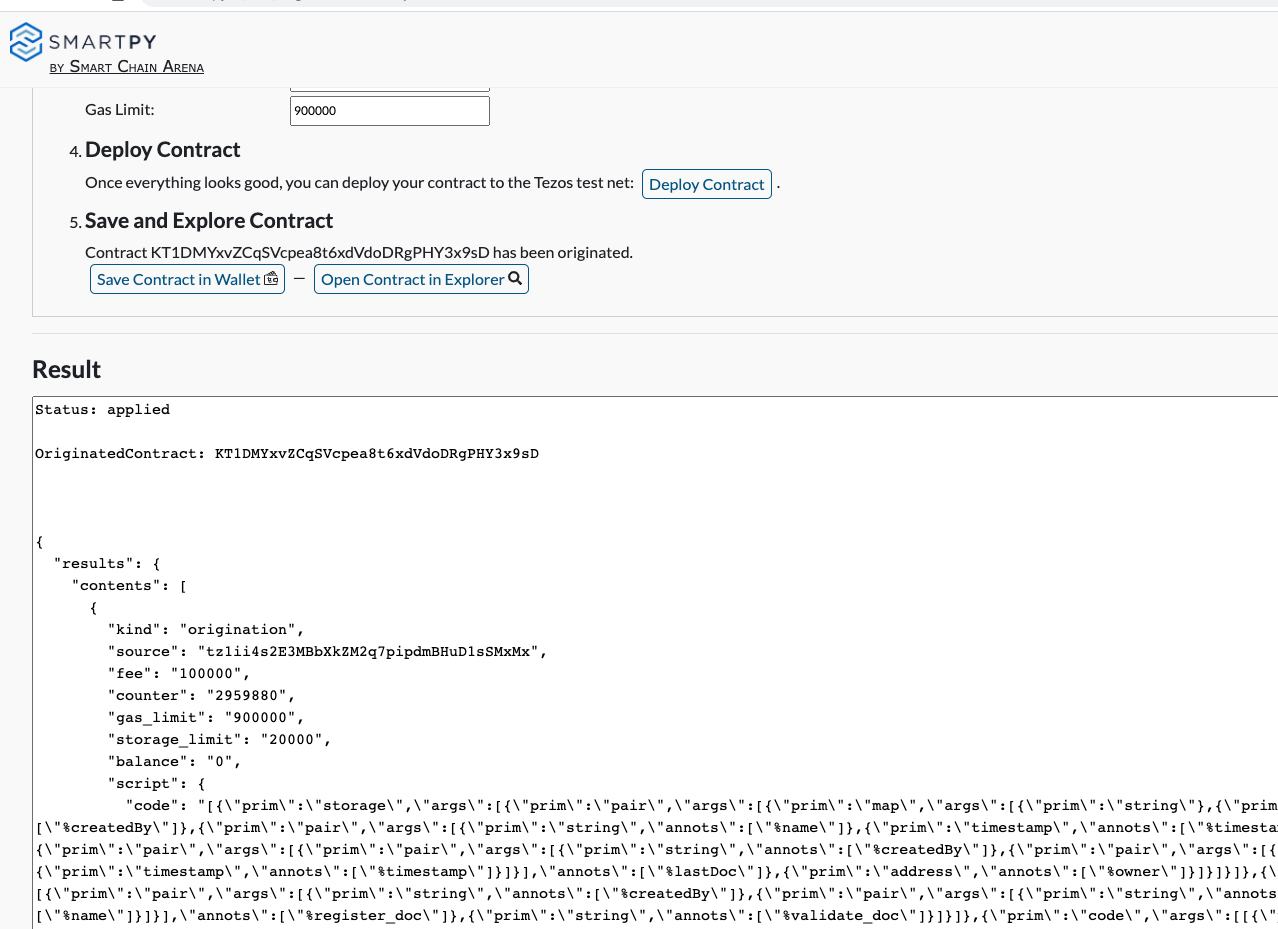
Task: Click the Deploy Contract section heading
Action: (x=163, y=150)
